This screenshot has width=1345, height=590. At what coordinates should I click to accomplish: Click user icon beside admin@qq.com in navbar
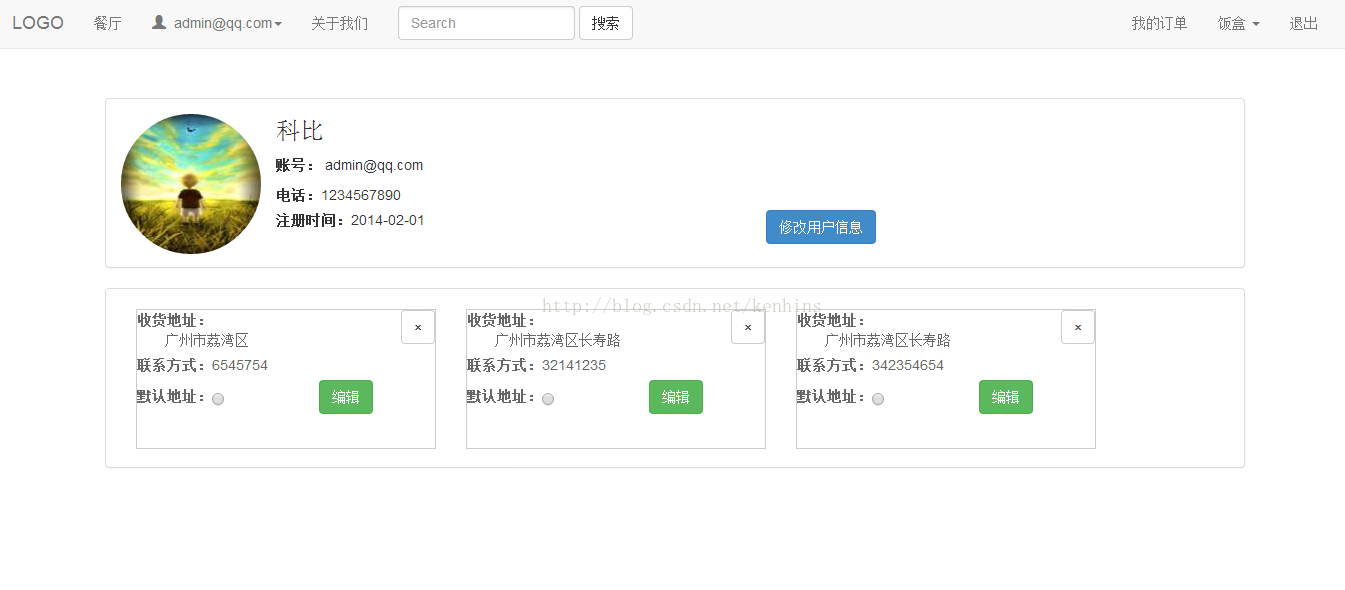point(159,22)
